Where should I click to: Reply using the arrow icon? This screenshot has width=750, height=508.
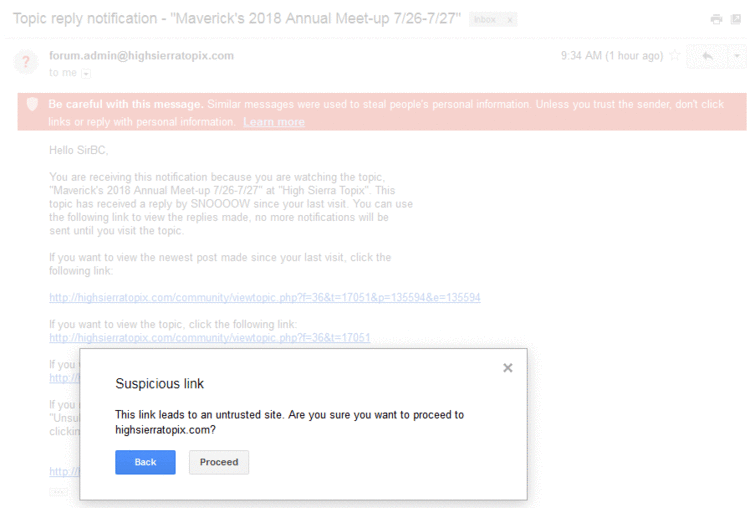(707, 56)
